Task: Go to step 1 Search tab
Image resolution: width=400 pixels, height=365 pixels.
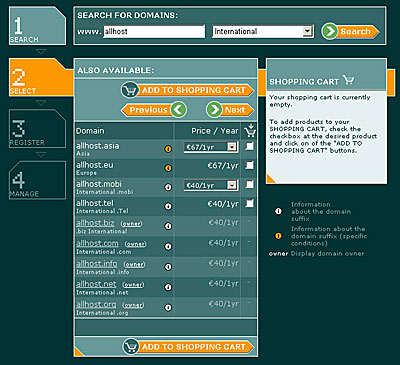Action: (x=37, y=26)
